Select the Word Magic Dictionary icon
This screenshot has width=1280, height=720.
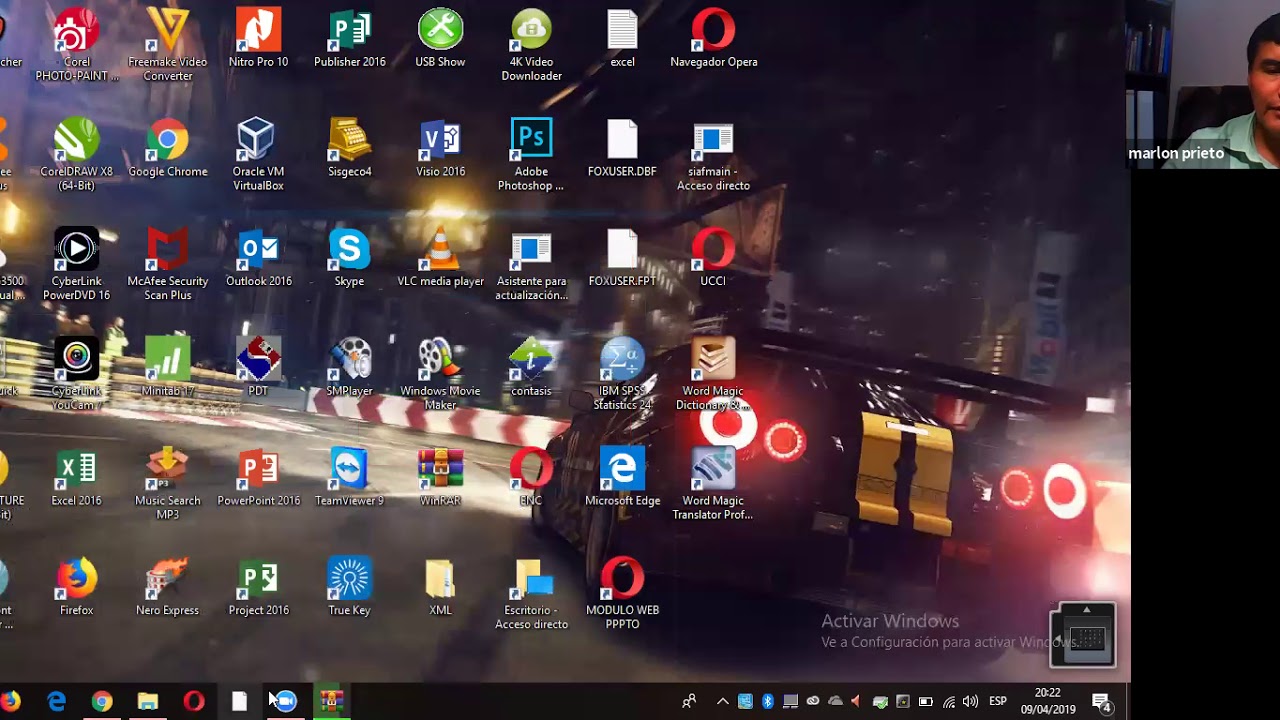[713, 375]
